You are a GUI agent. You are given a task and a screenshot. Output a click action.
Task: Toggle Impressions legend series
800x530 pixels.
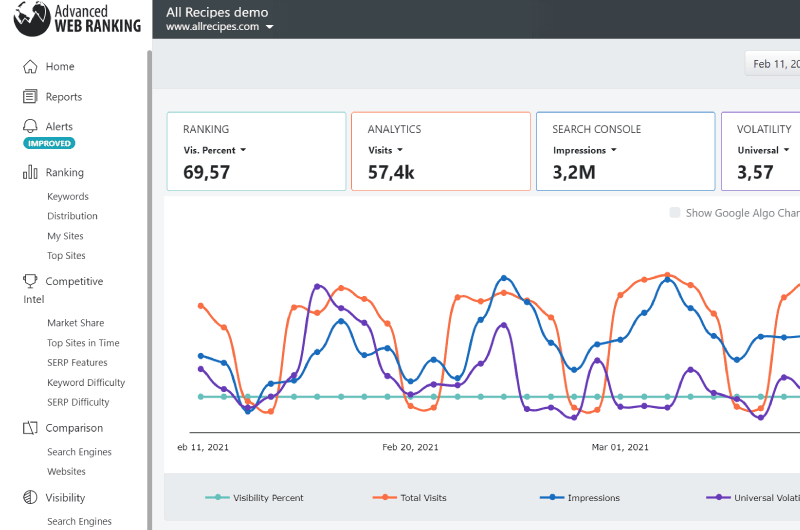pos(580,497)
